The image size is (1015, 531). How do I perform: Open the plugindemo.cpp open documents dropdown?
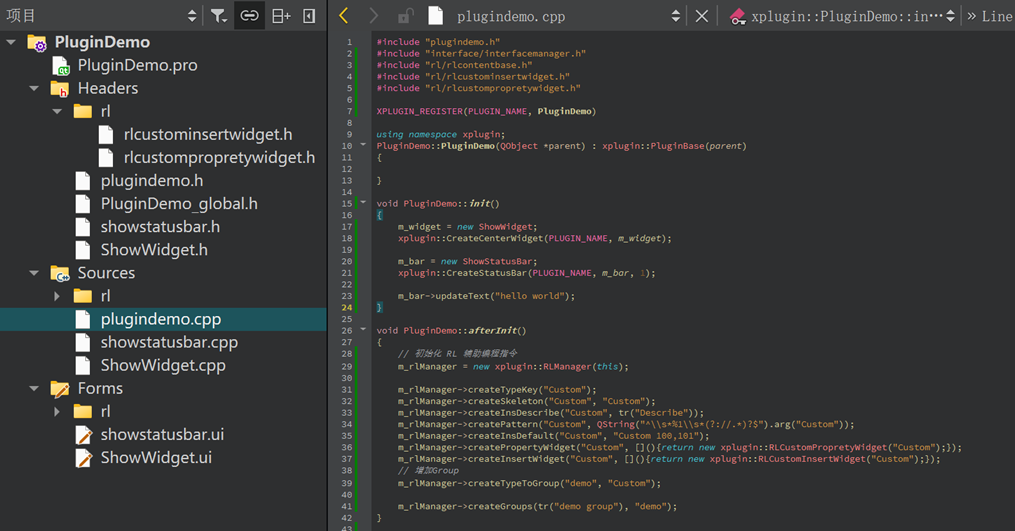pyautogui.click(x=676, y=16)
